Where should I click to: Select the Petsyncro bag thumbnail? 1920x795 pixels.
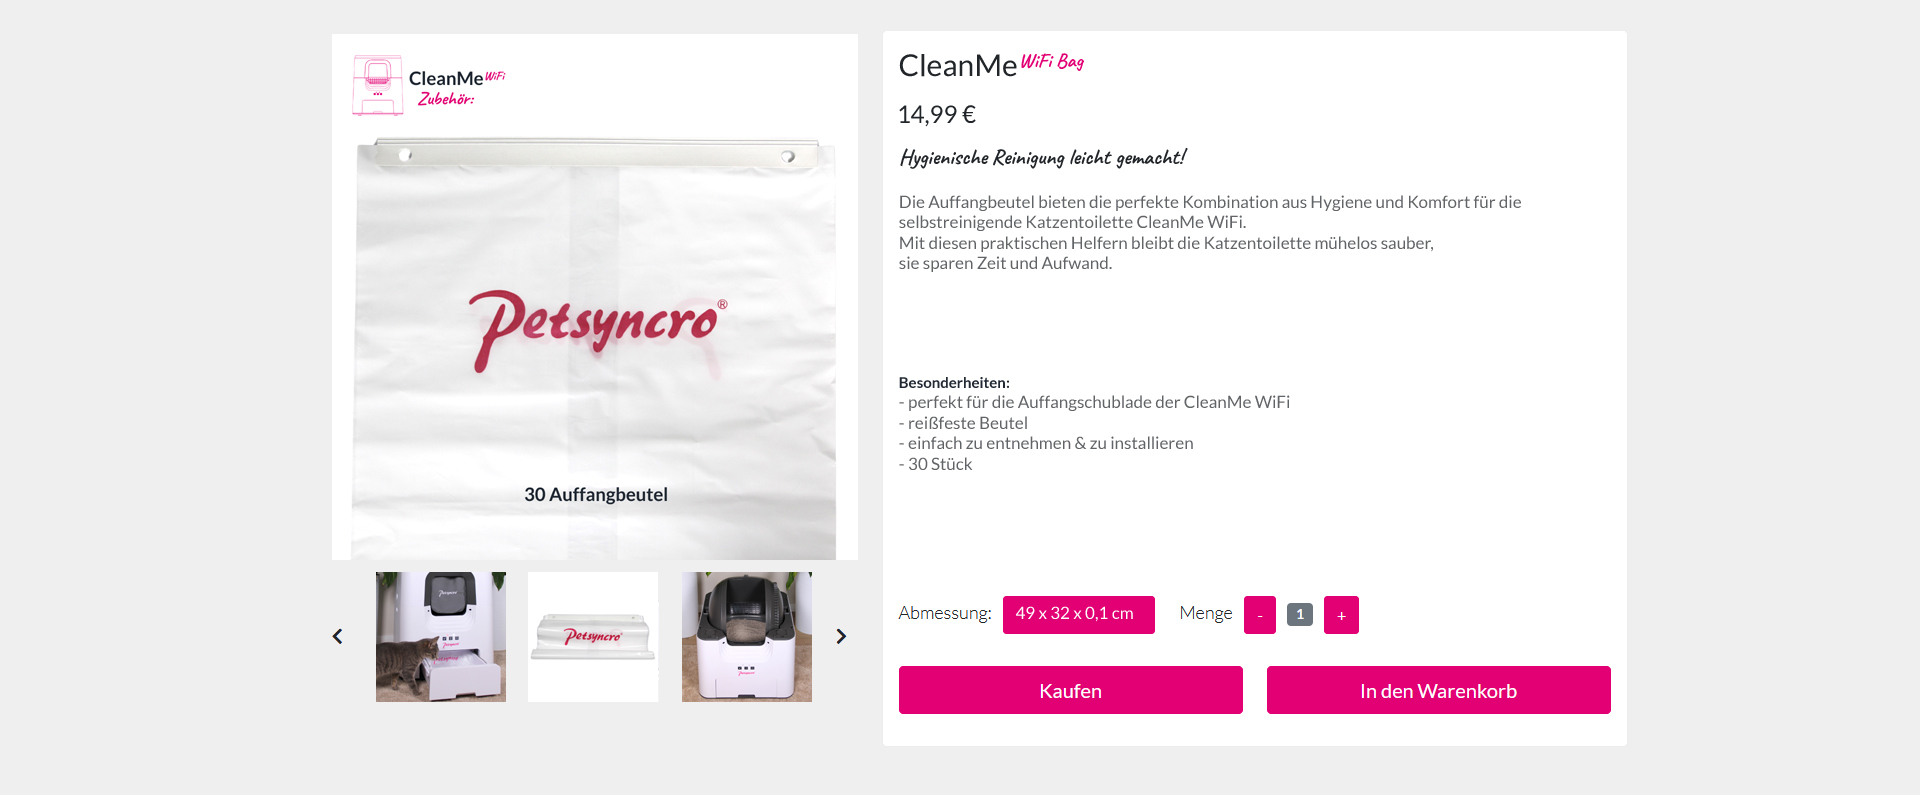tap(593, 637)
